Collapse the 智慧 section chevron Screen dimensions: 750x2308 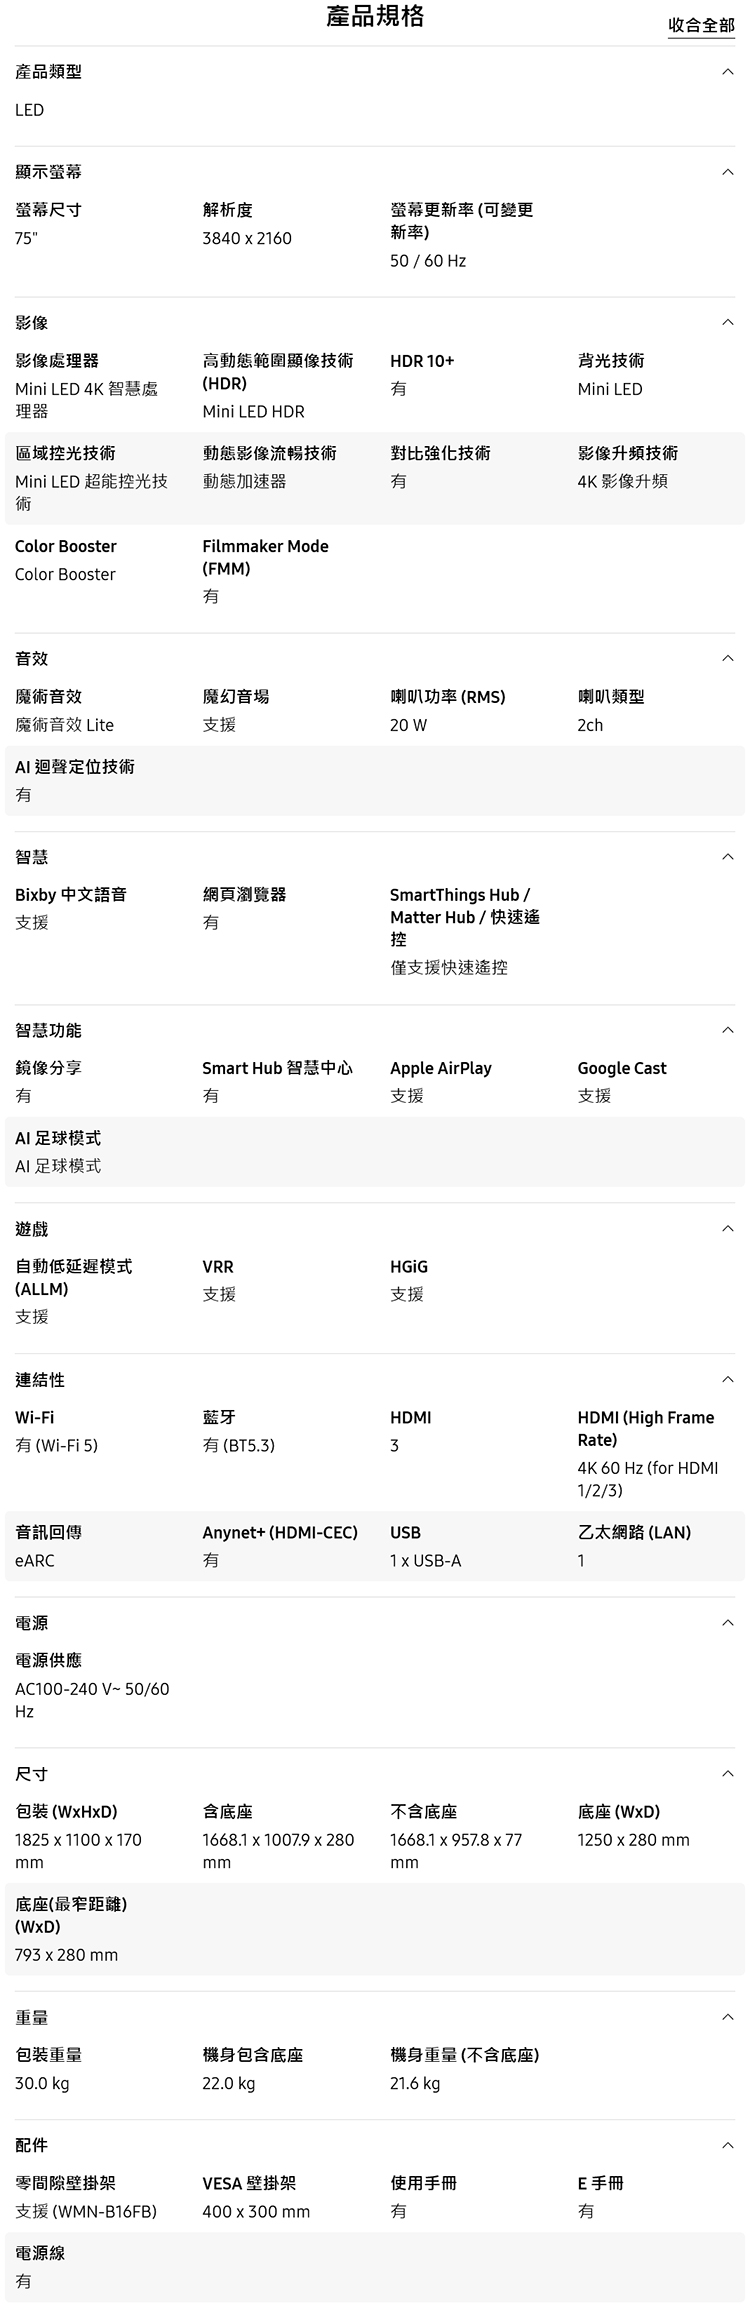tap(727, 857)
